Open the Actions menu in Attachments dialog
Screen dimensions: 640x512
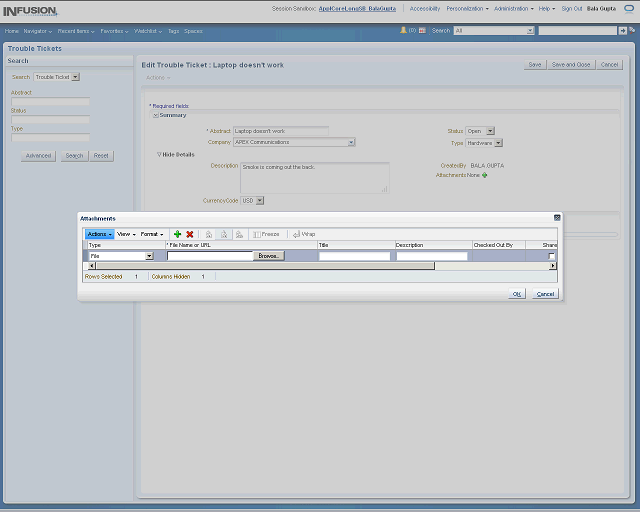pyautogui.click(x=99, y=234)
